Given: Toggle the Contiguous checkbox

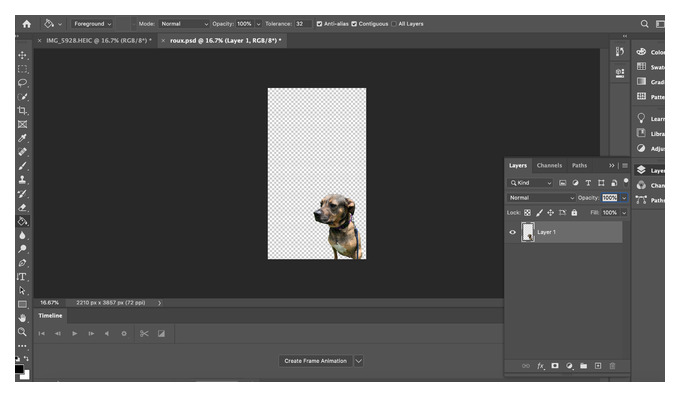Looking at the screenshot, I should click(x=354, y=24).
